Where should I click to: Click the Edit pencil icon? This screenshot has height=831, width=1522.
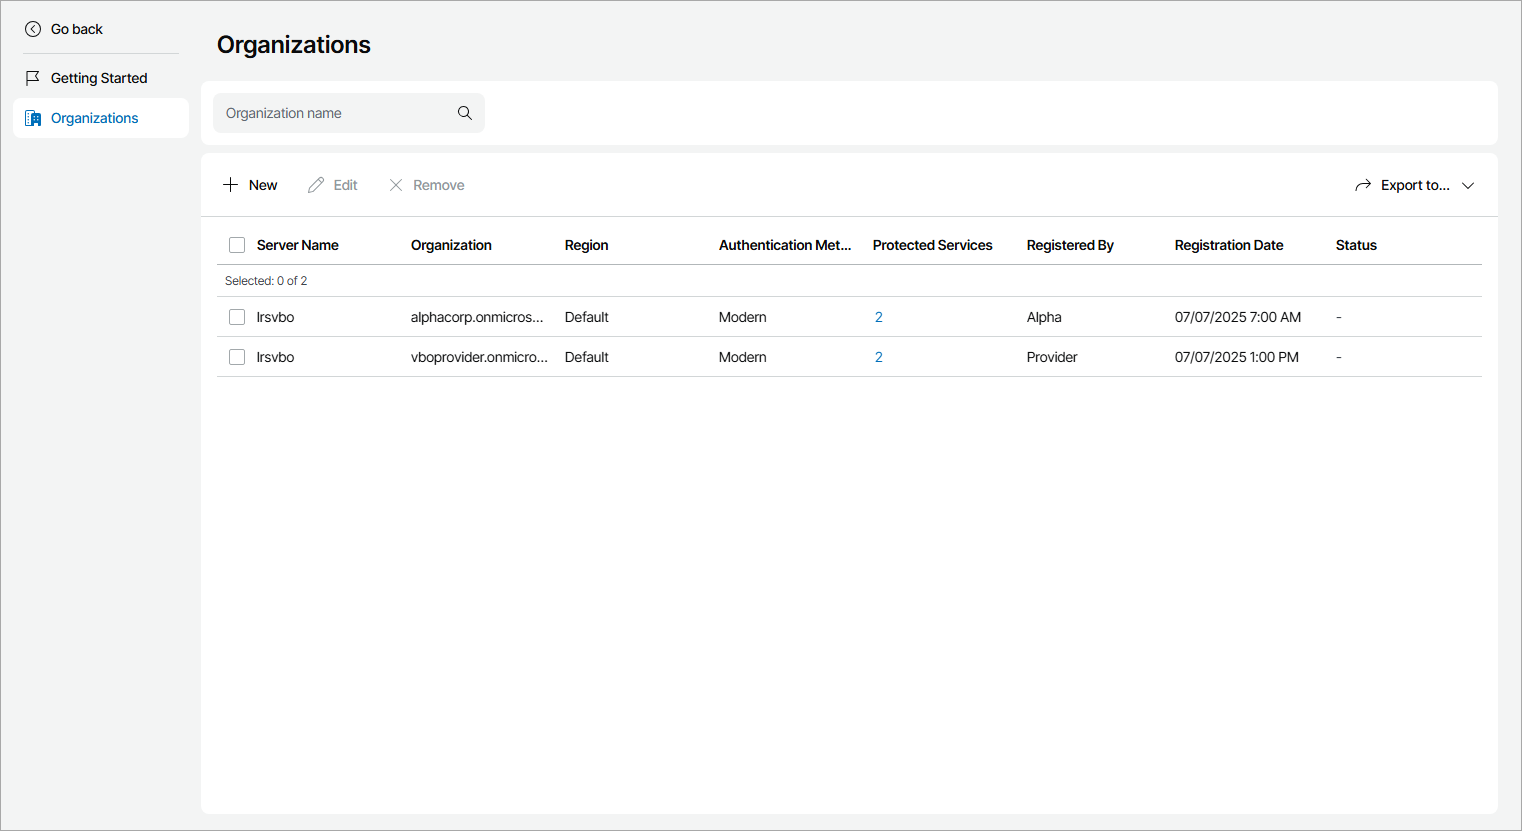[316, 185]
